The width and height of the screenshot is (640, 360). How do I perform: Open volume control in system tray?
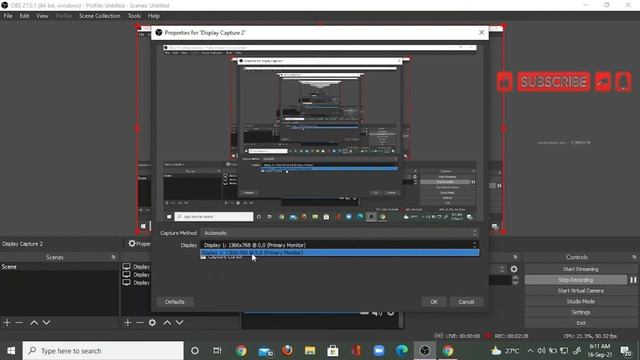point(541,351)
